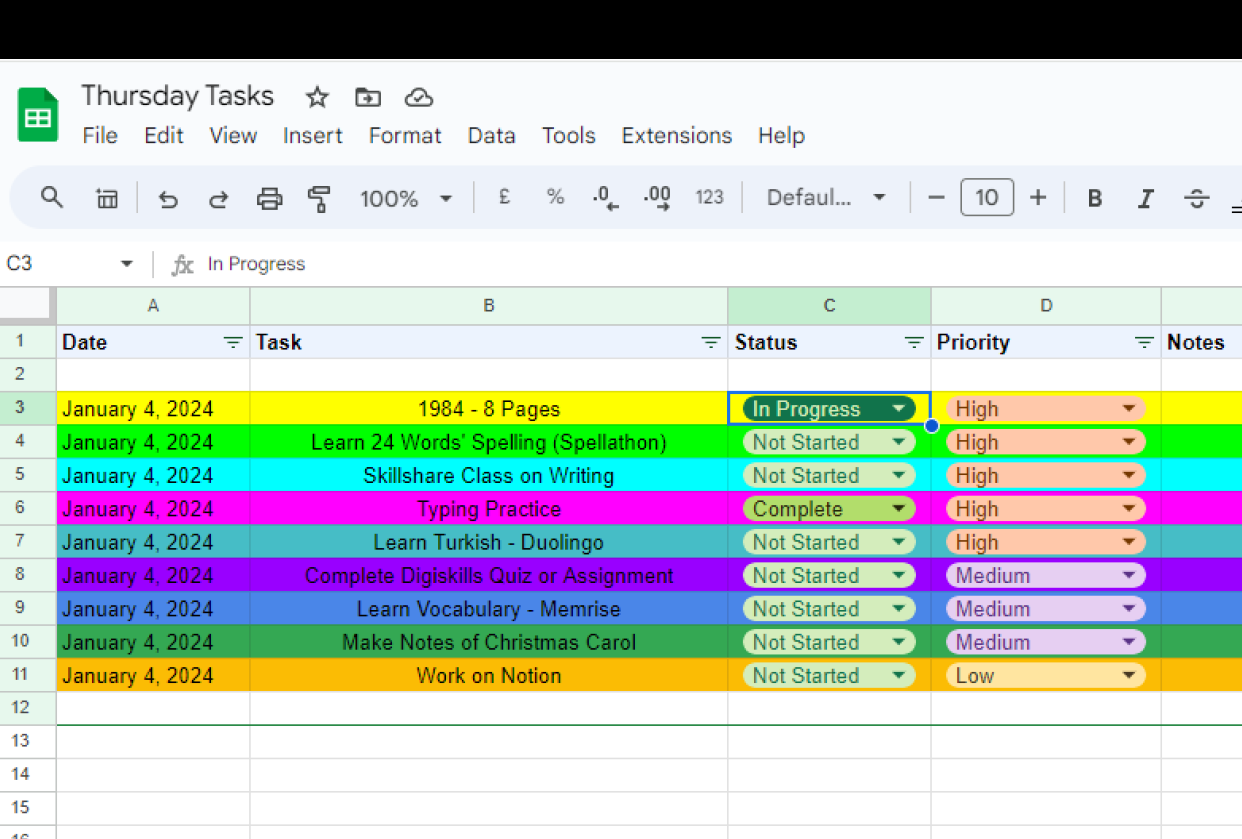This screenshot has height=839, width=1242.
Task: Format as percent
Action: (555, 198)
